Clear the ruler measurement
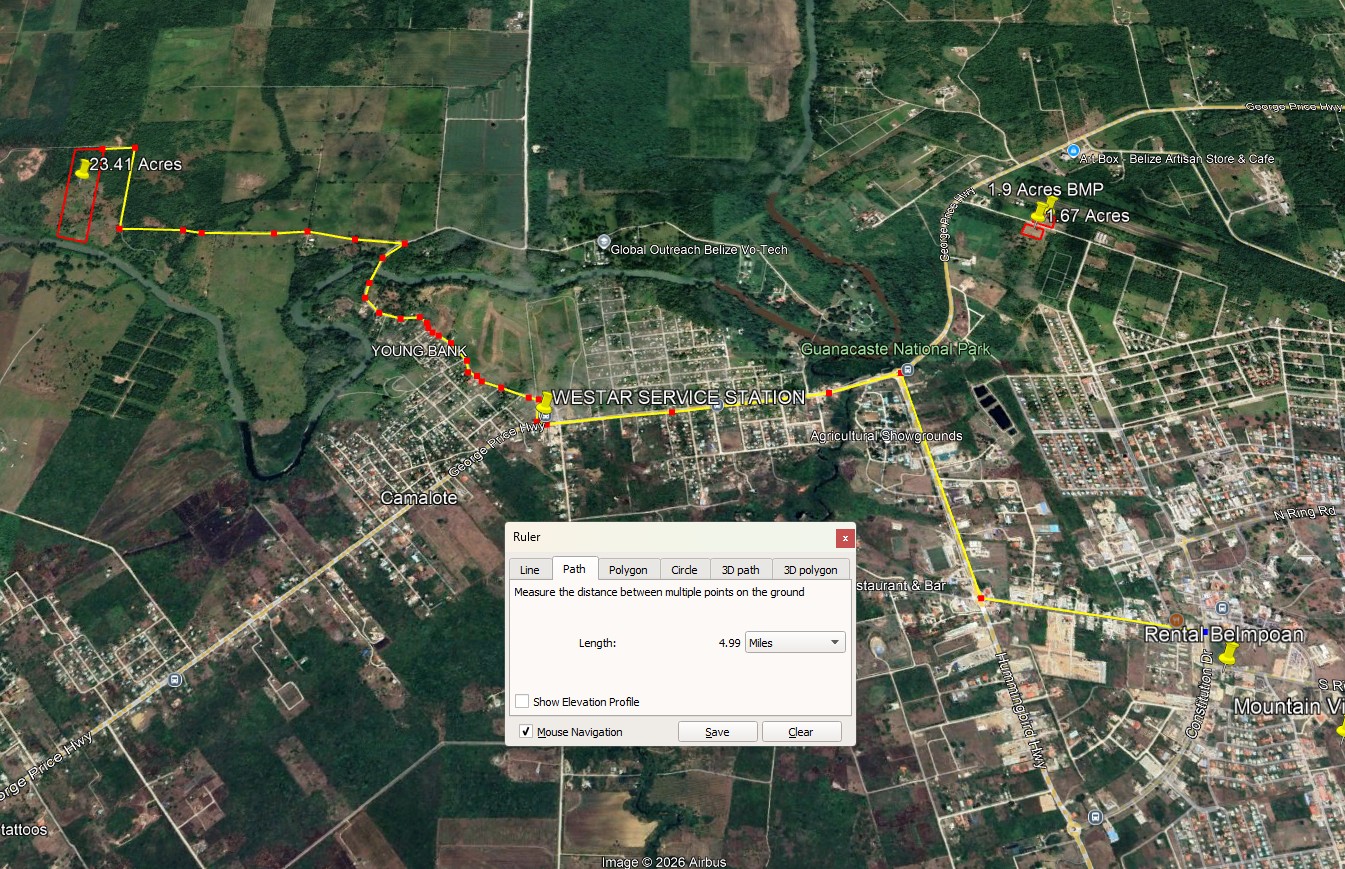 tap(801, 732)
